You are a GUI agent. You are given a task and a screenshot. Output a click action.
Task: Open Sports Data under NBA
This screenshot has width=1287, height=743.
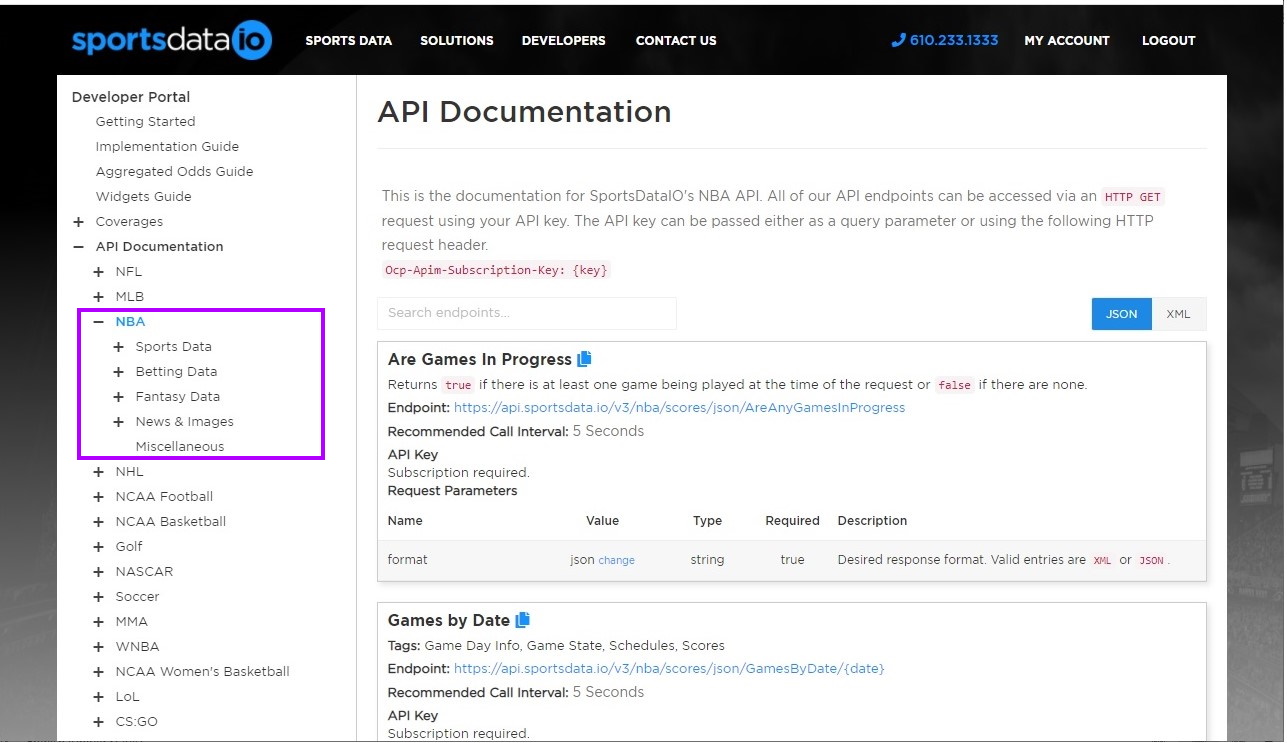174,347
